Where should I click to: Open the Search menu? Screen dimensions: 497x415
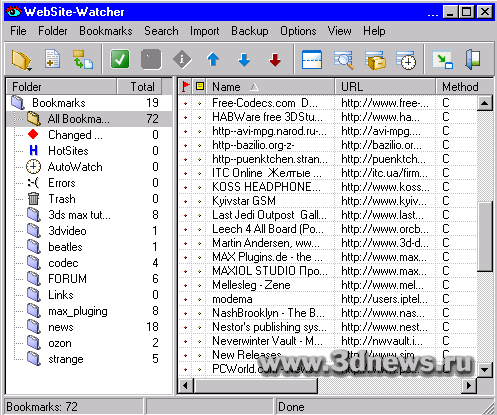click(161, 31)
